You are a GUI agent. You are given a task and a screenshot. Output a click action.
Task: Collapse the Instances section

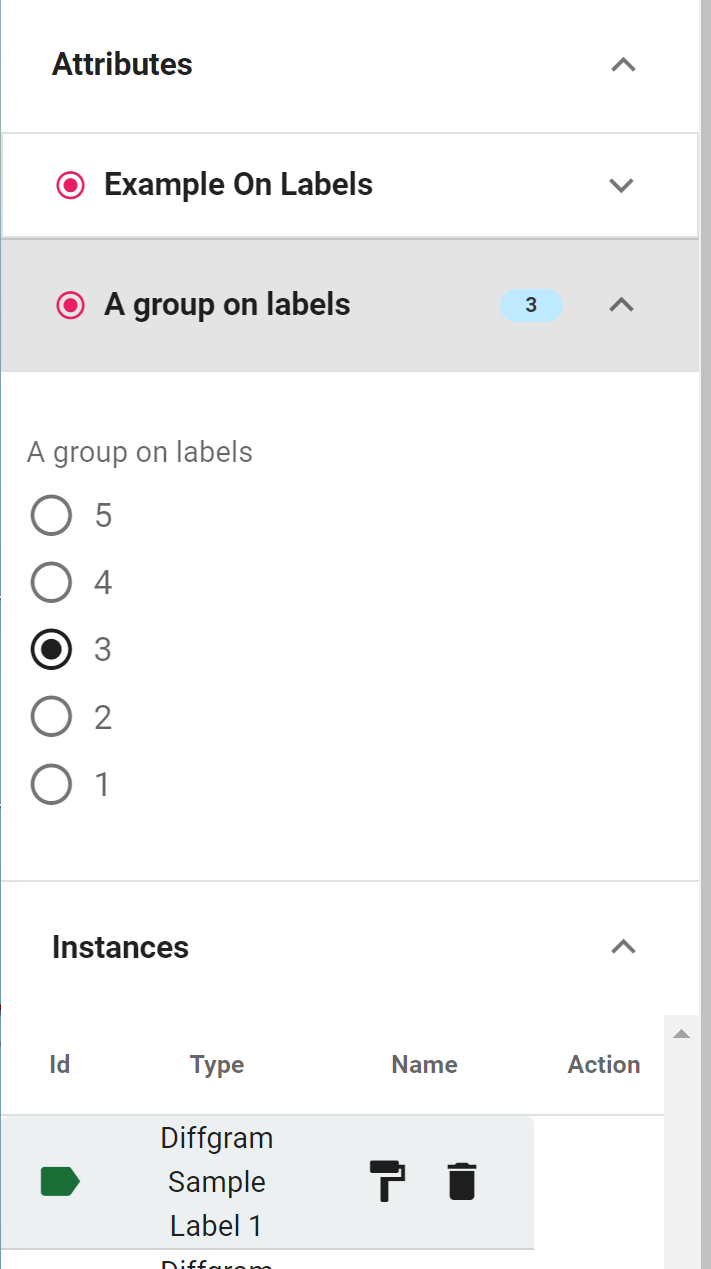tap(623, 947)
